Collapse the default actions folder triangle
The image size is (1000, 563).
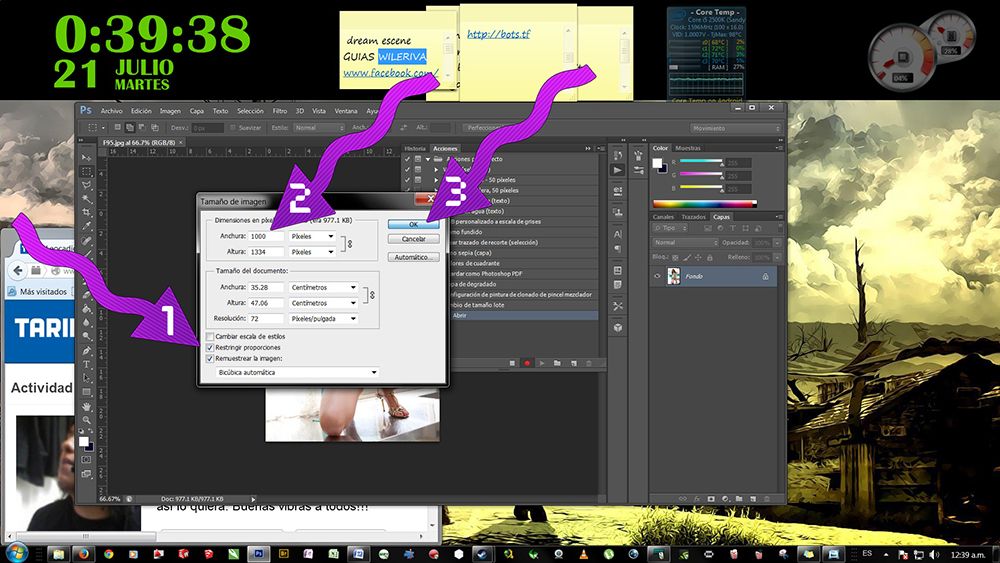pos(428,159)
